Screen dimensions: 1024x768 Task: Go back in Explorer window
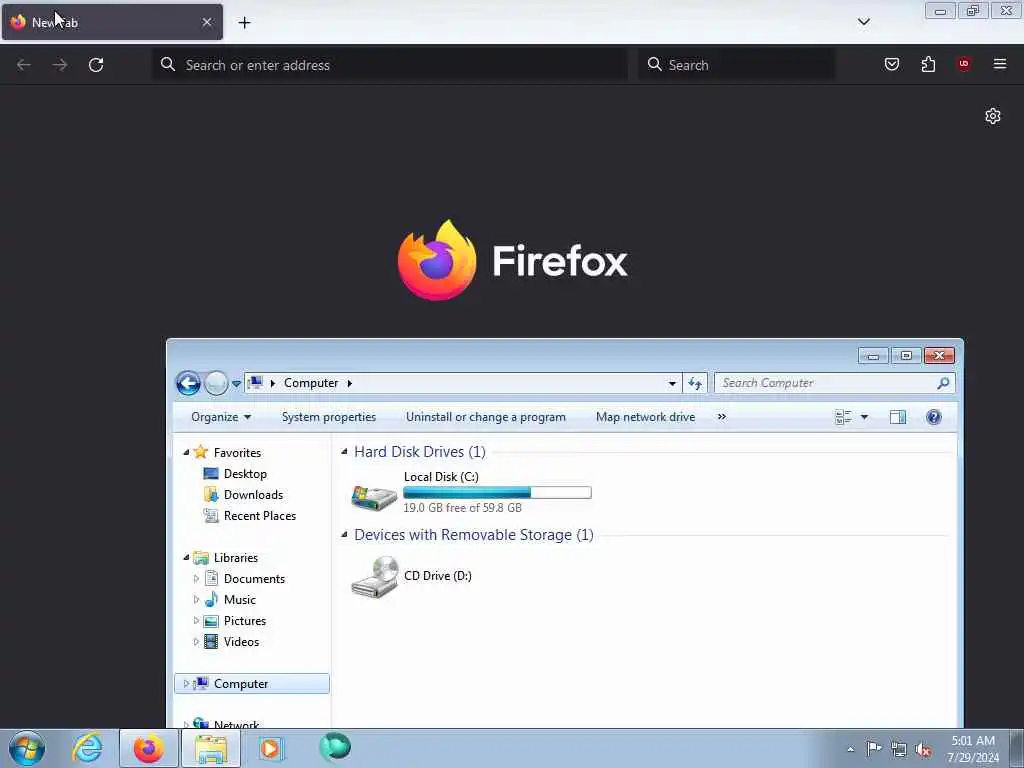tap(188, 383)
